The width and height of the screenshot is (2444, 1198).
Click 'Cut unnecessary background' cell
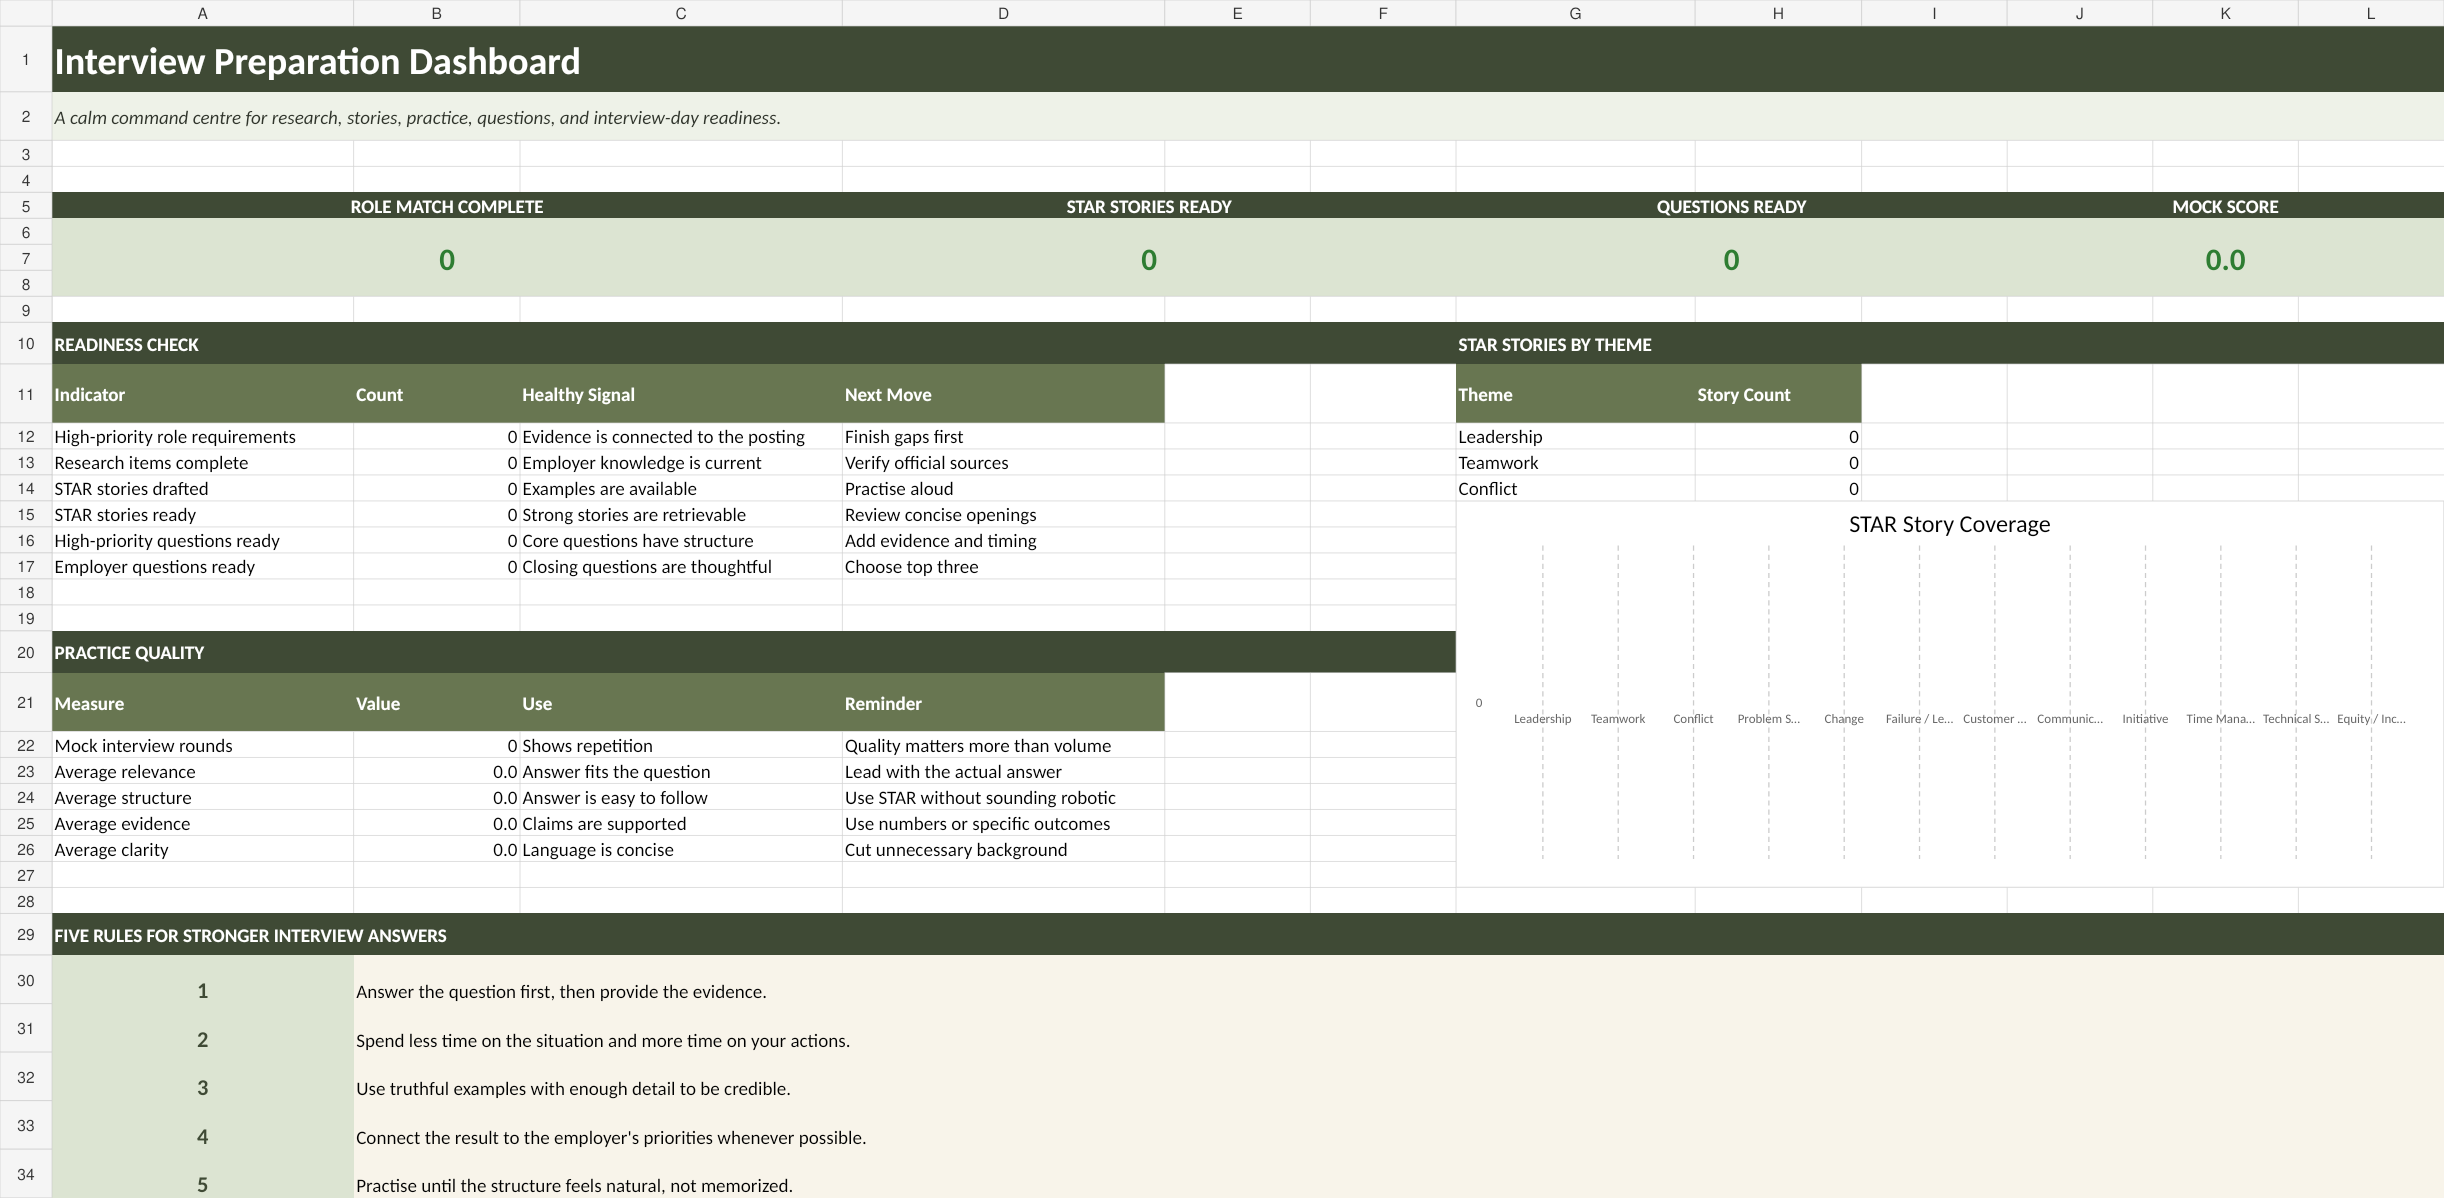click(1003, 850)
